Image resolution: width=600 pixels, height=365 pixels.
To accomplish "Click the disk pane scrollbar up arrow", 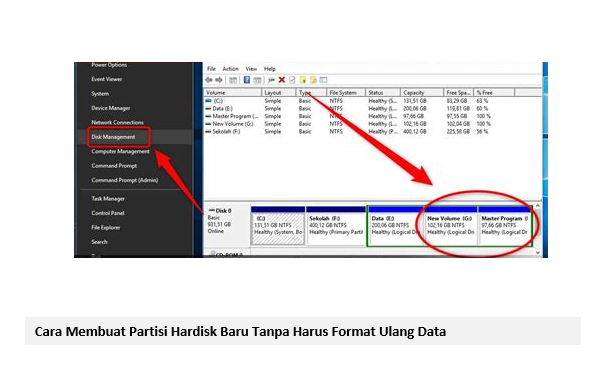I will [538, 206].
